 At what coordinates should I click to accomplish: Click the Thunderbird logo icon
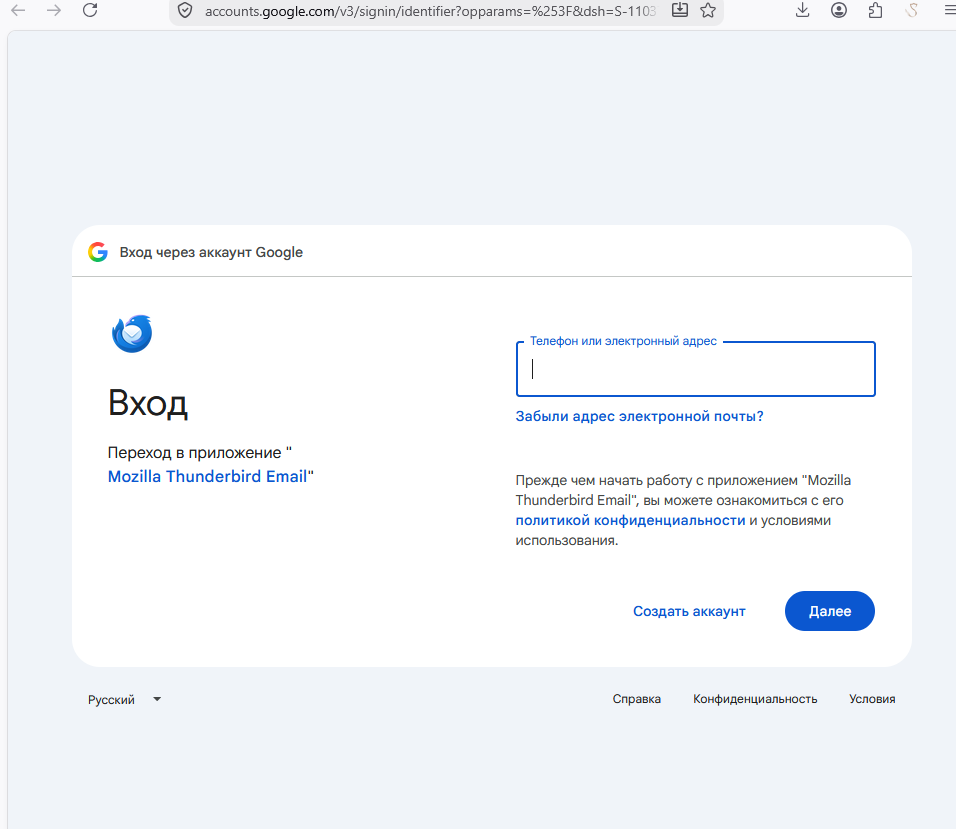pos(132,333)
